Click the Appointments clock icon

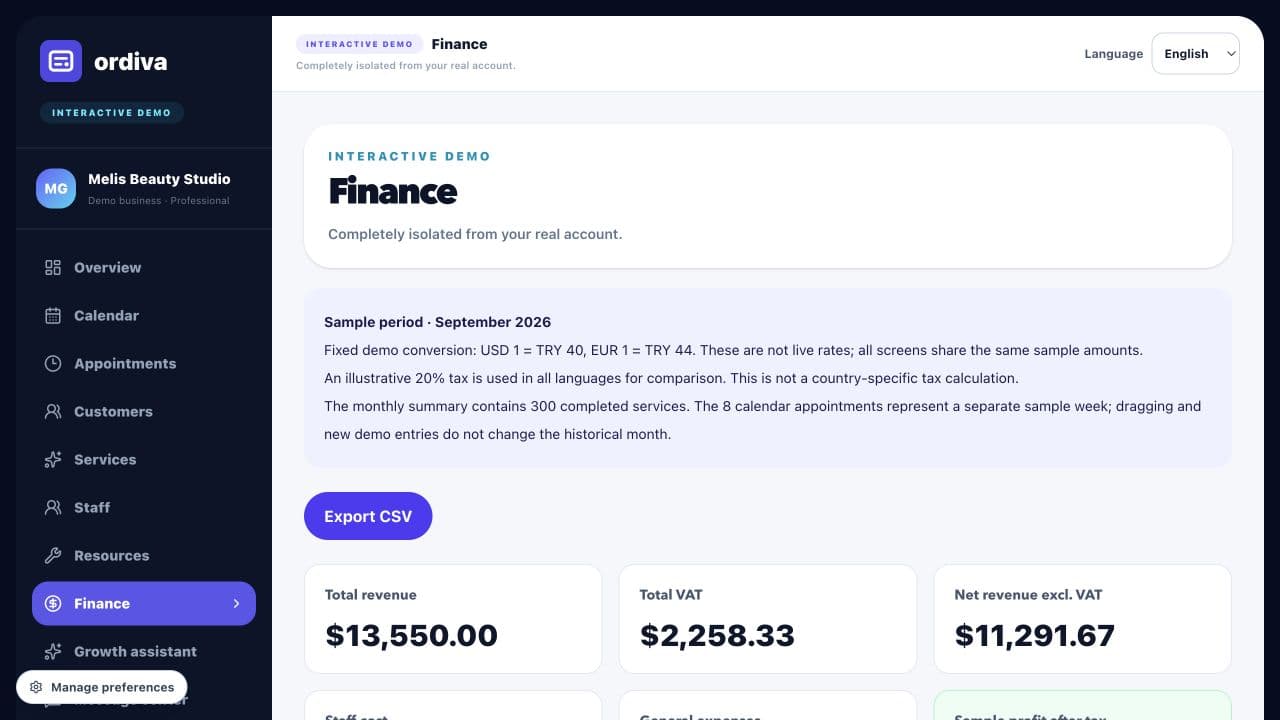coord(53,363)
